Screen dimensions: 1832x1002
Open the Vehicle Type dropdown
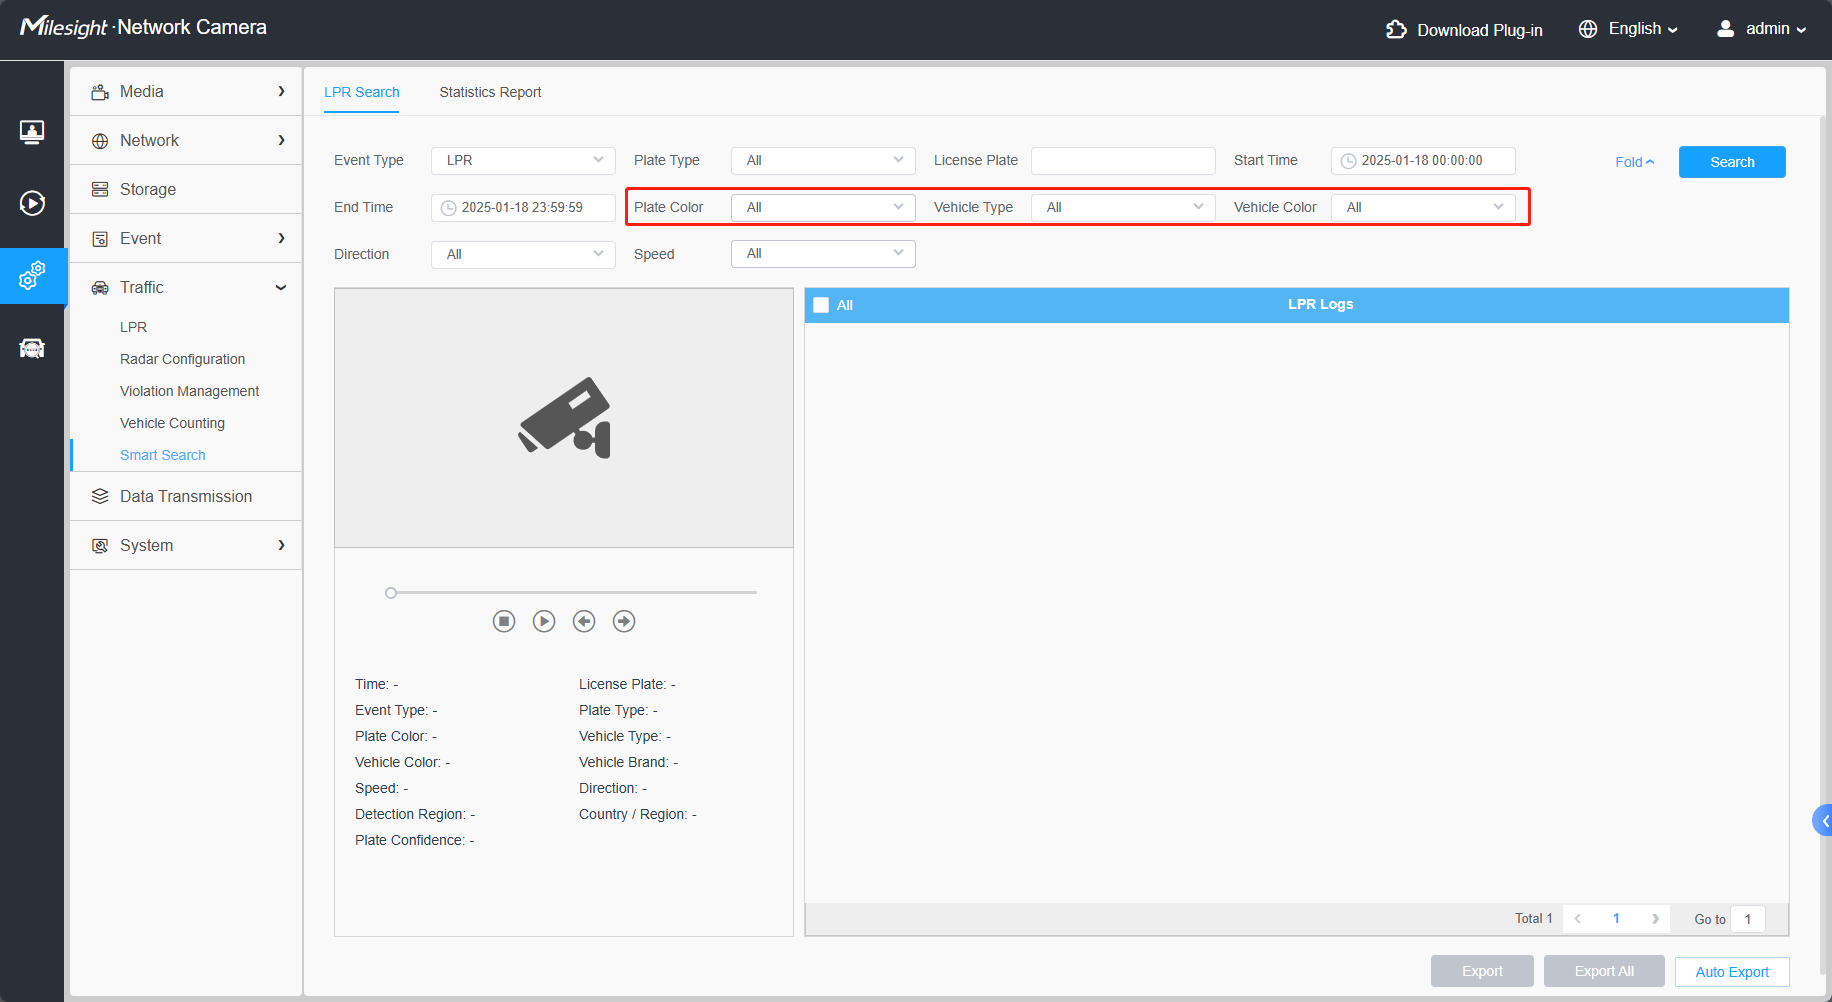click(1123, 207)
